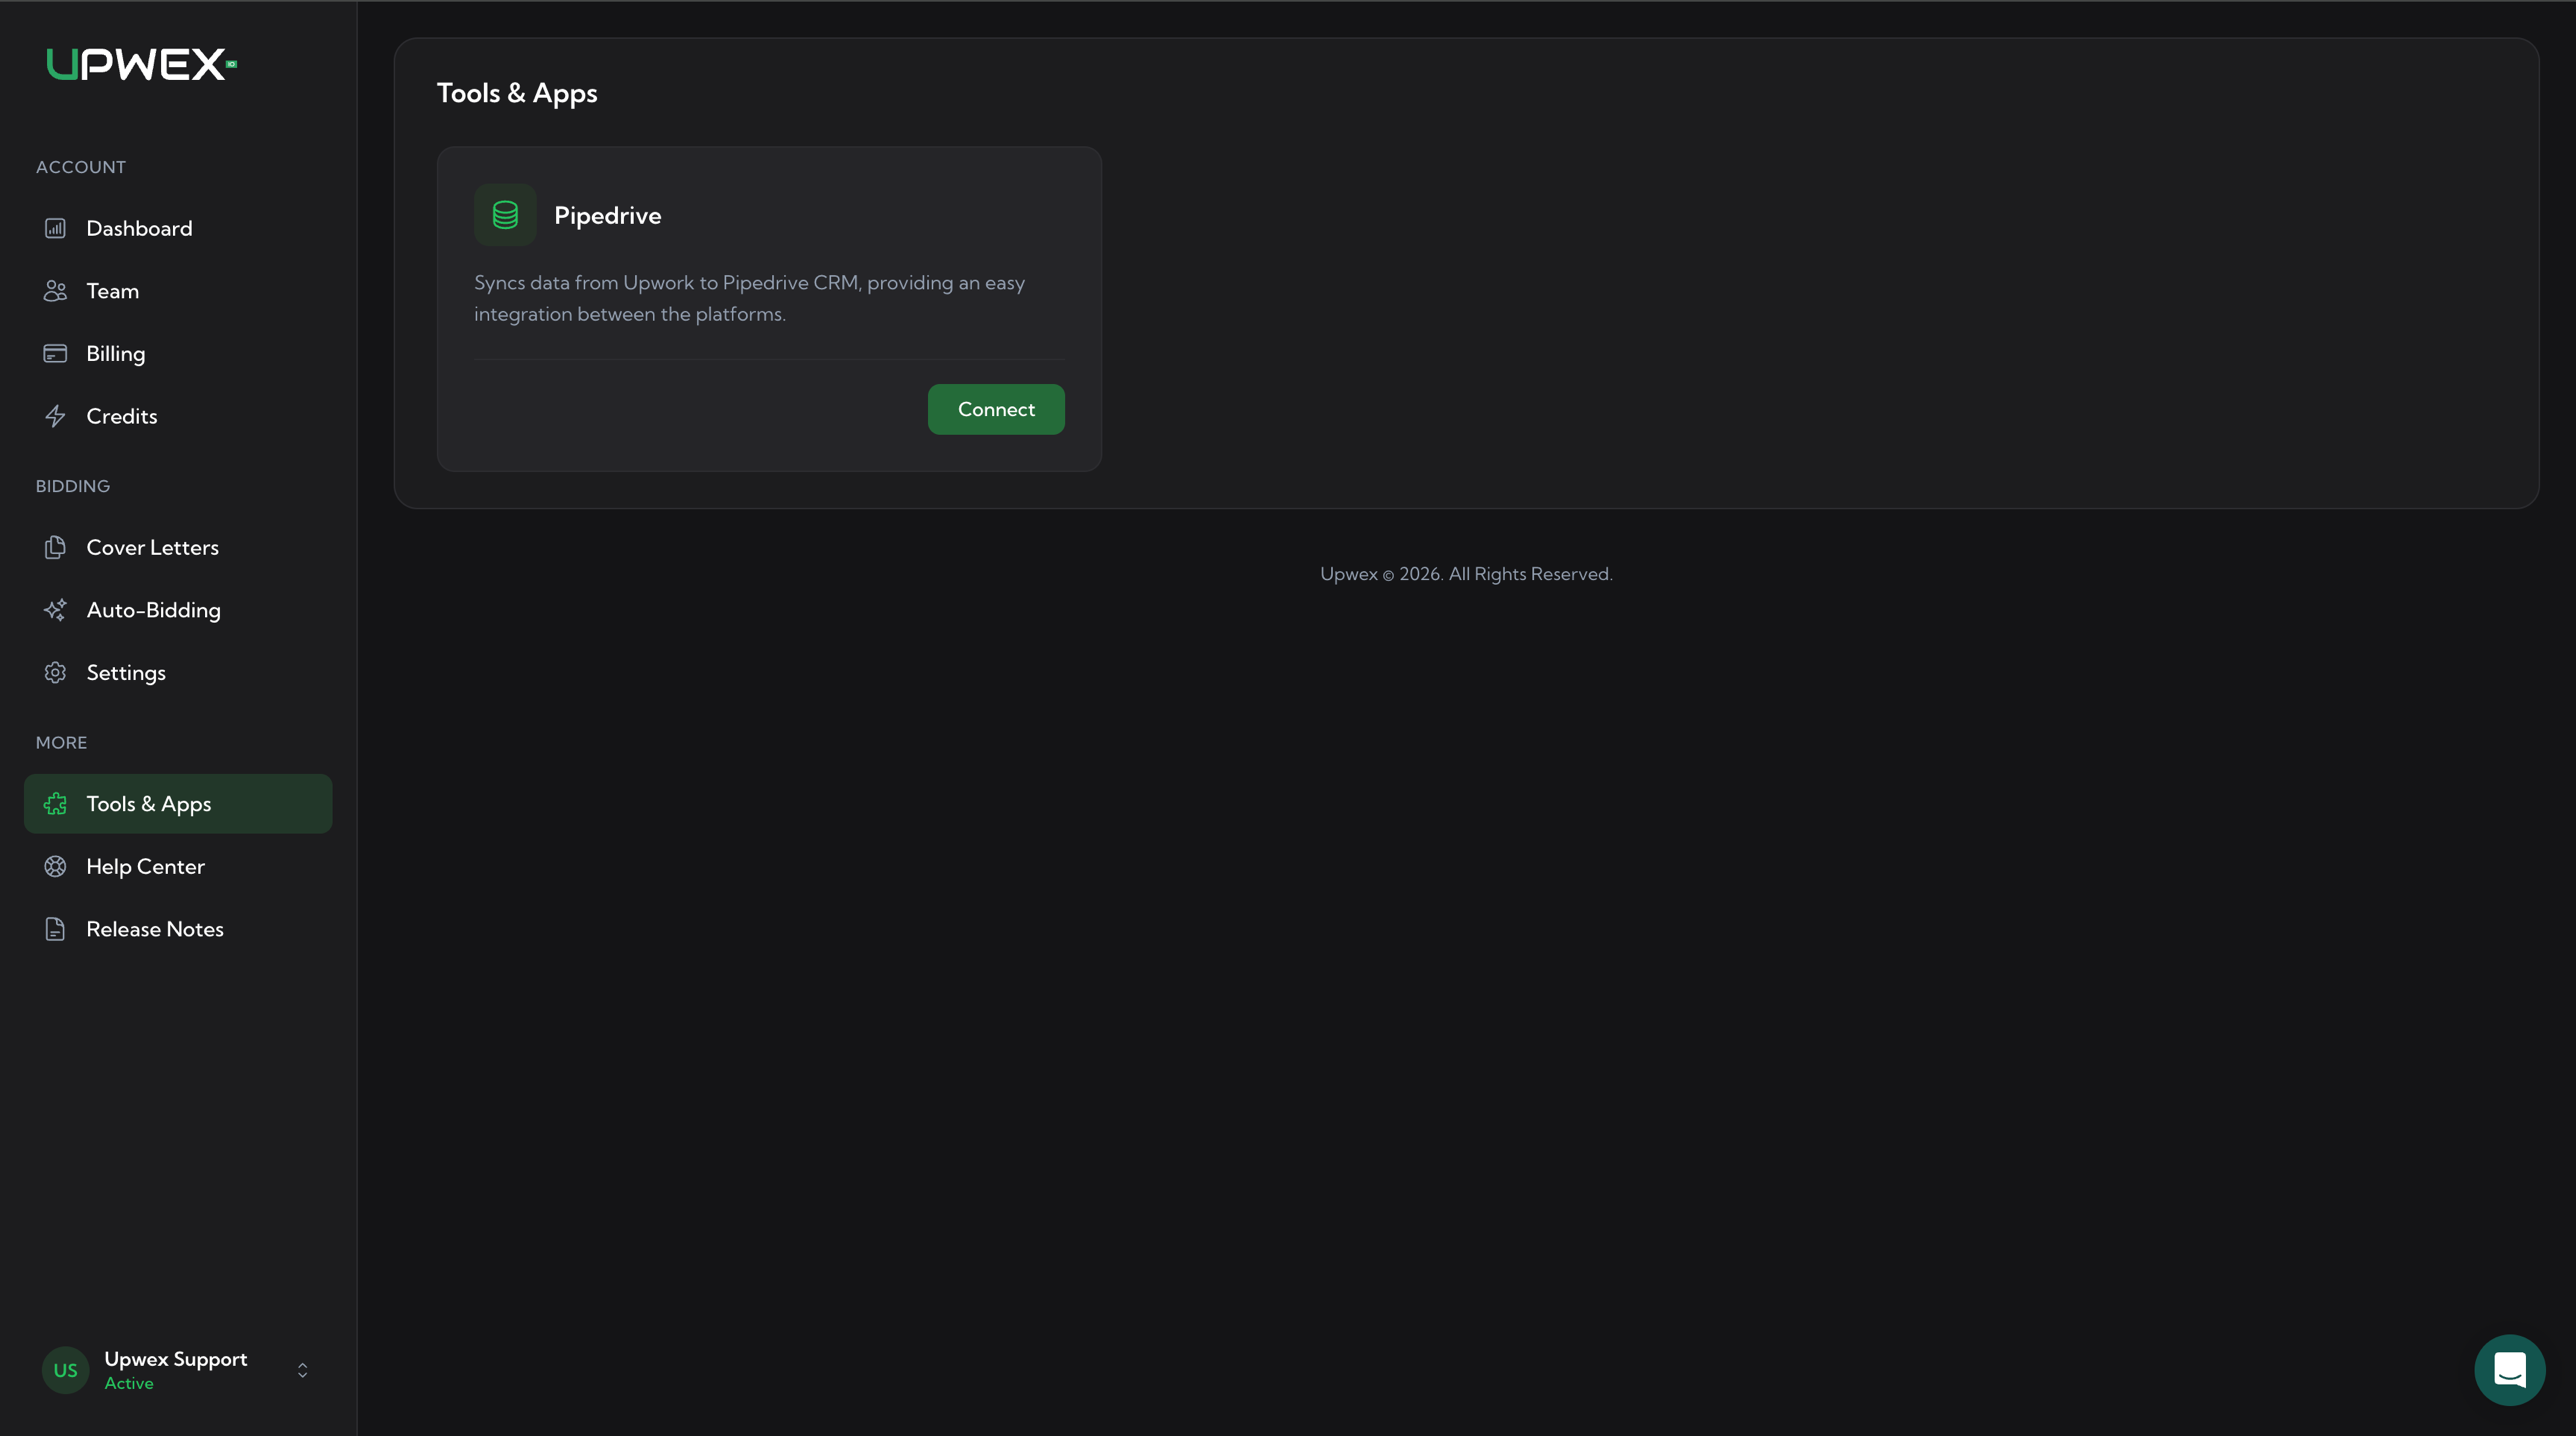Click the Pipedrive description text
The width and height of the screenshot is (2576, 1436).
[x=750, y=298]
